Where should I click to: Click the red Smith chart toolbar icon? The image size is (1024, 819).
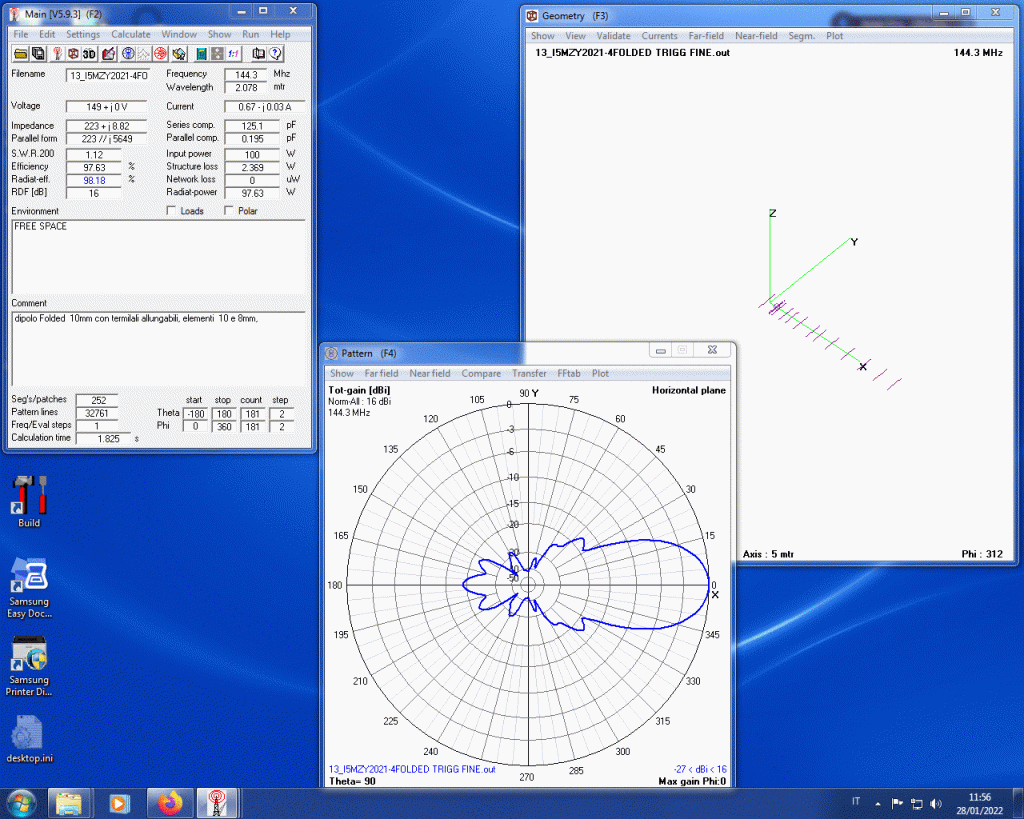click(x=160, y=53)
